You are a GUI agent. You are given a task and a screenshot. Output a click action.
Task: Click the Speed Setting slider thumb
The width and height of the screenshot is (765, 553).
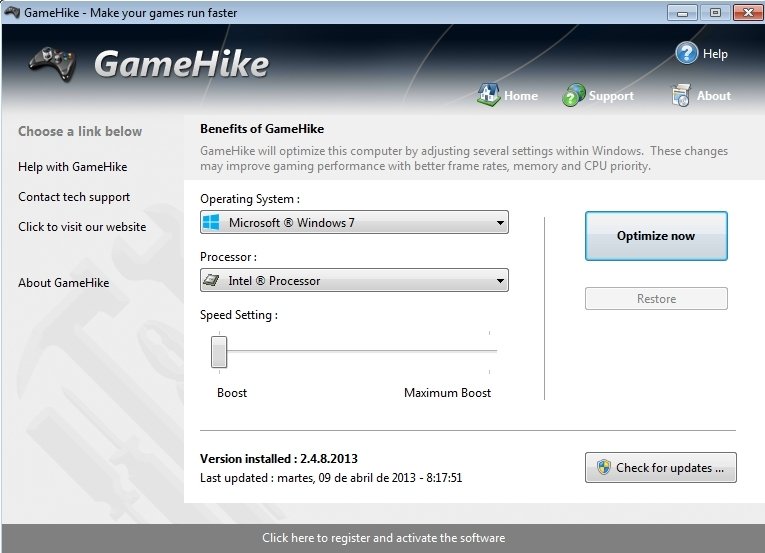click(219, 351)
